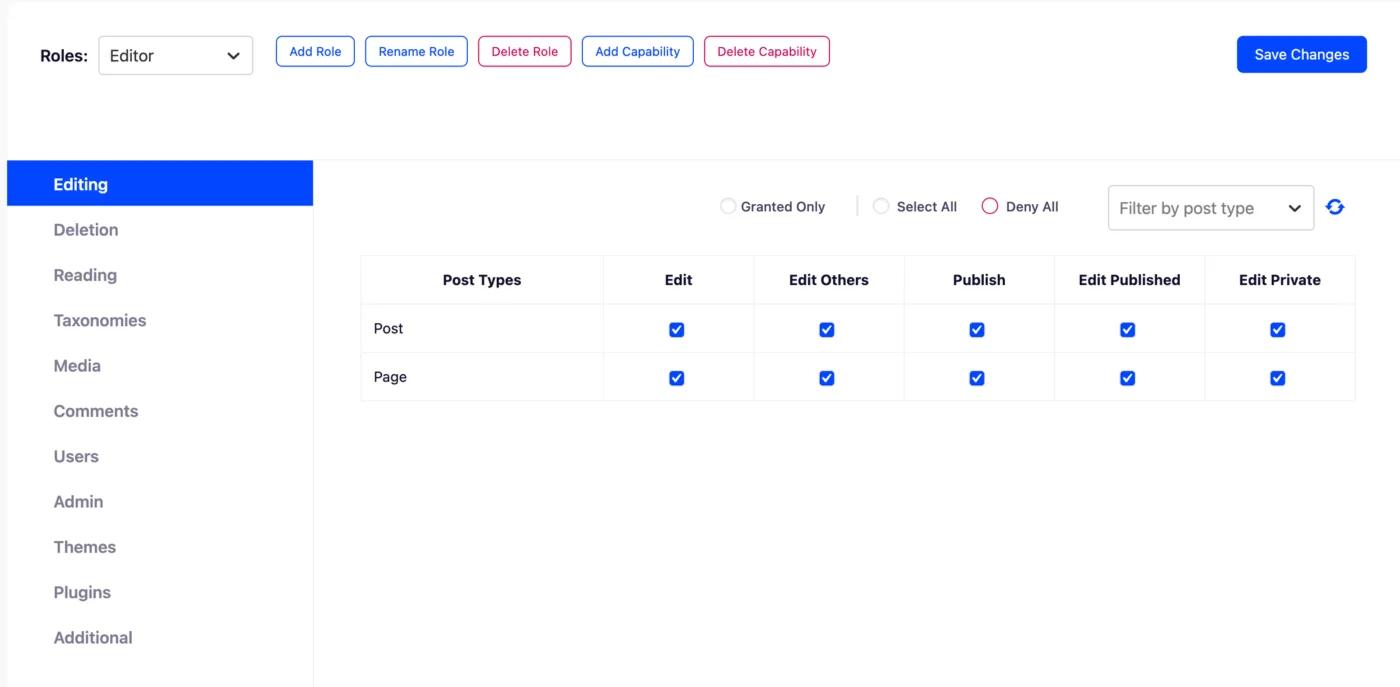Click the Edit Private column header

coord(1280,280)
